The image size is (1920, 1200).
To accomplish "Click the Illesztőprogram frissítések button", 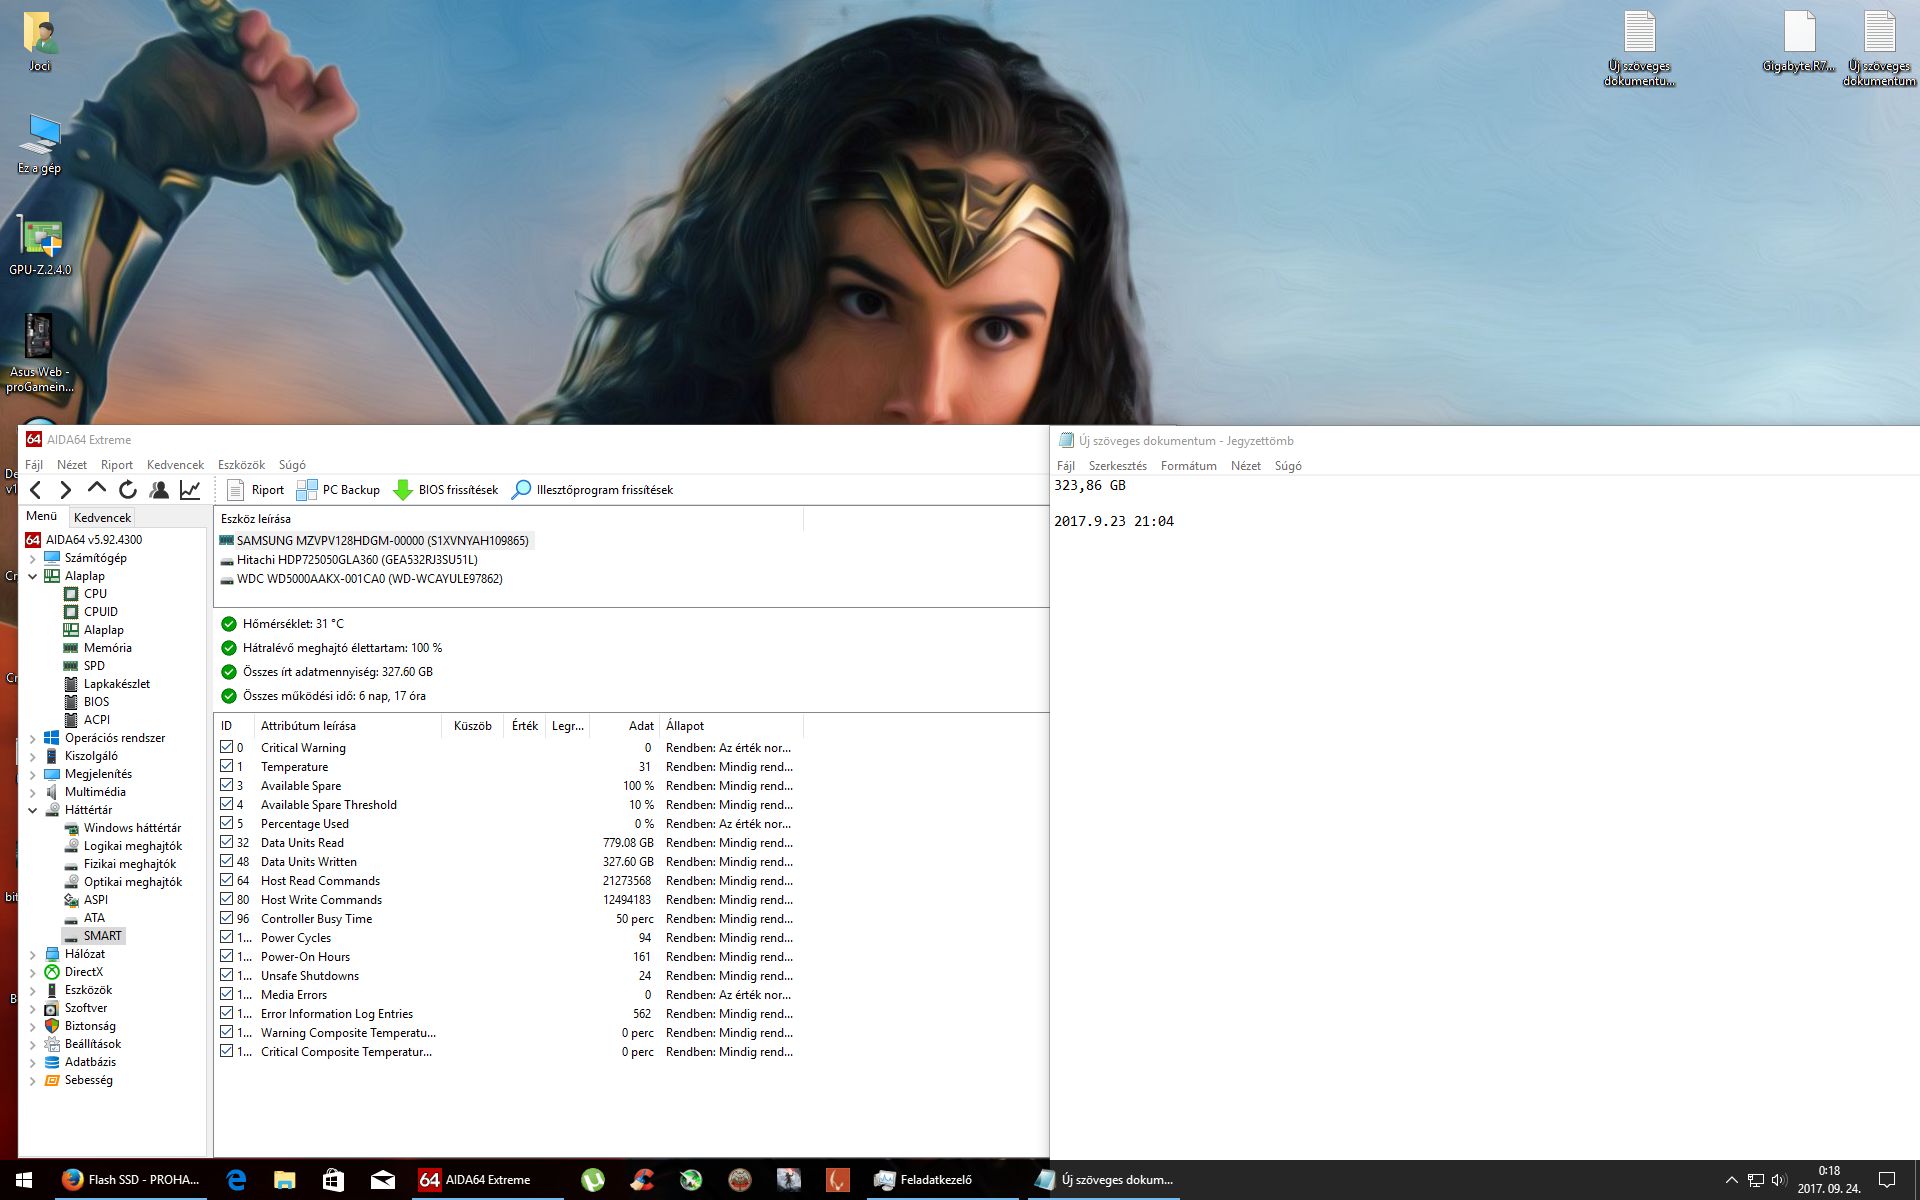I will tap(592, 490).
